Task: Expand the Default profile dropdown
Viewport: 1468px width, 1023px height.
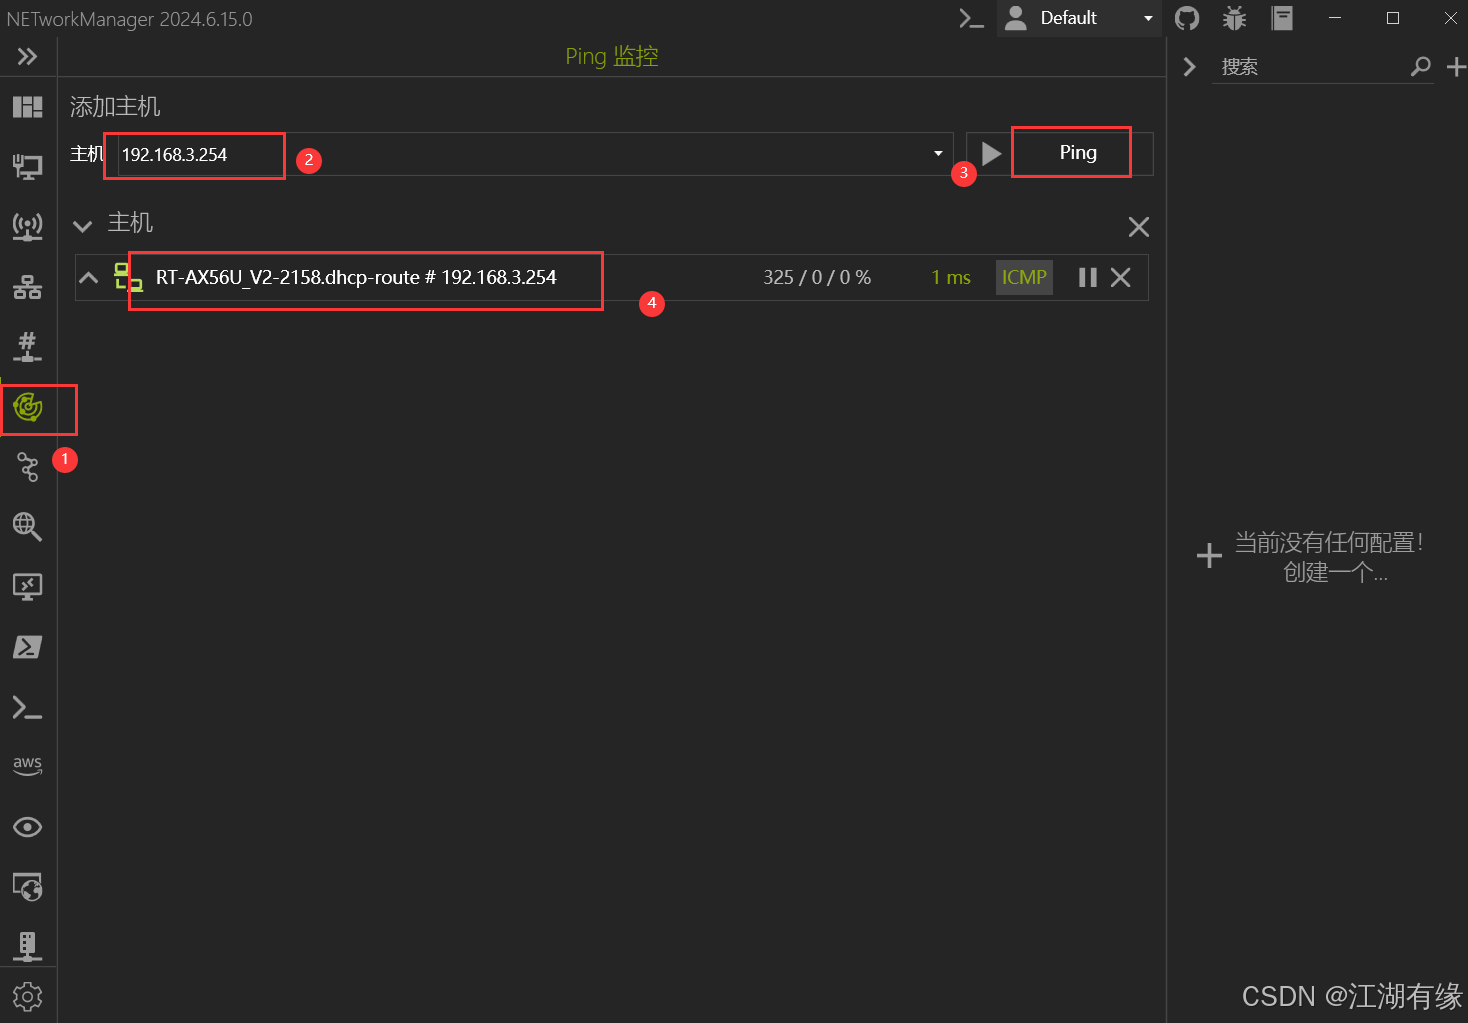Action: pos(1146,18)
